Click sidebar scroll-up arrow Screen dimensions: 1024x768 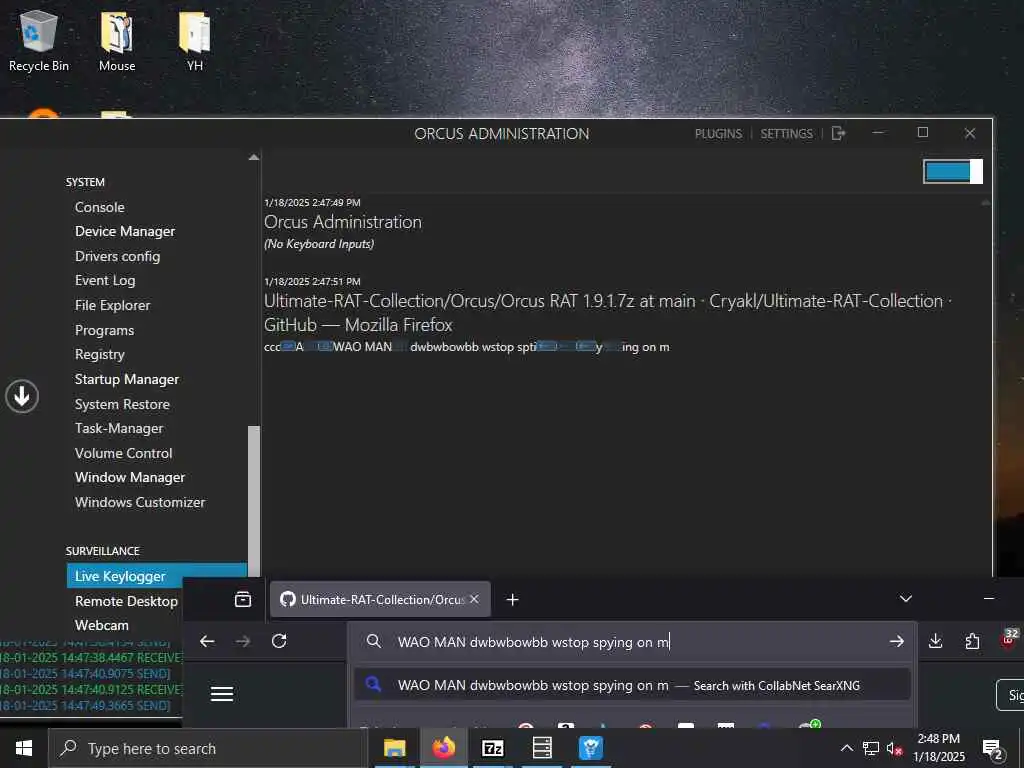(254, 157)
